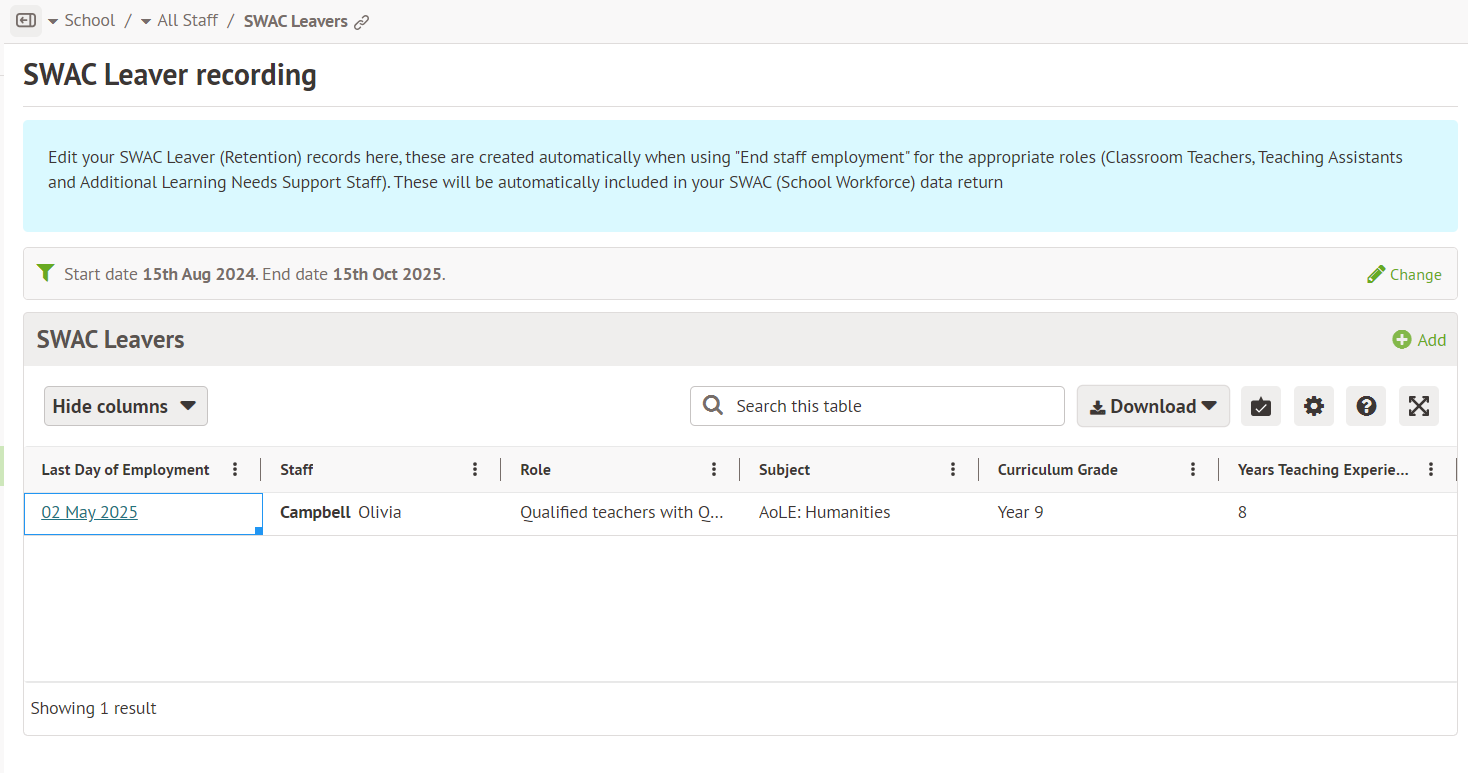Open Last Day of Employment column menu
Image resolution: width=1468 pixels, height=773 pixels.
coord(235,470)
